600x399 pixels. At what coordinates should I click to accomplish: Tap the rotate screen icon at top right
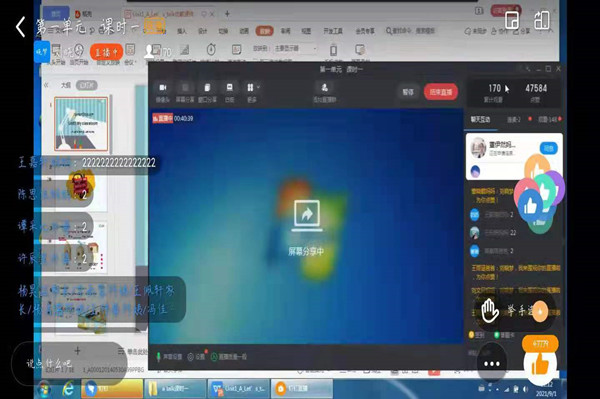(x=542, y=20)
